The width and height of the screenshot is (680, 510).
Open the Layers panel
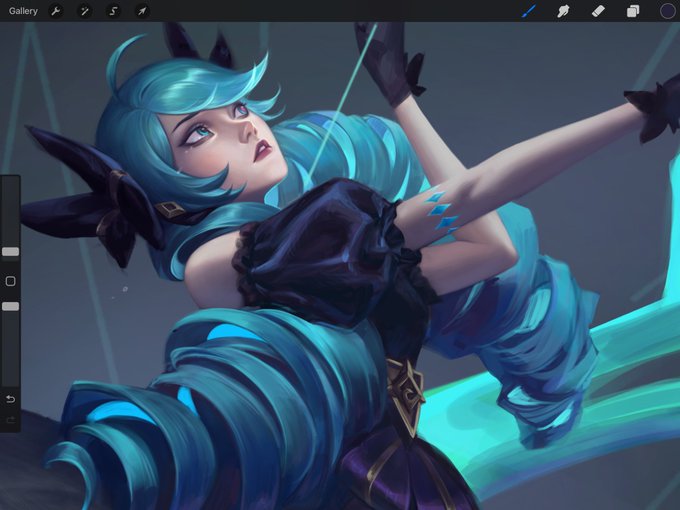click(x=633, y=11)
